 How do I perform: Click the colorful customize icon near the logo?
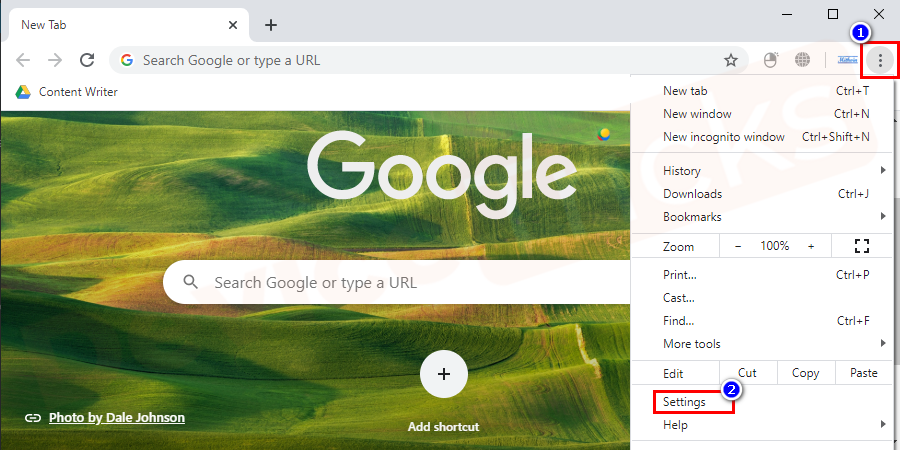point(603,134)
